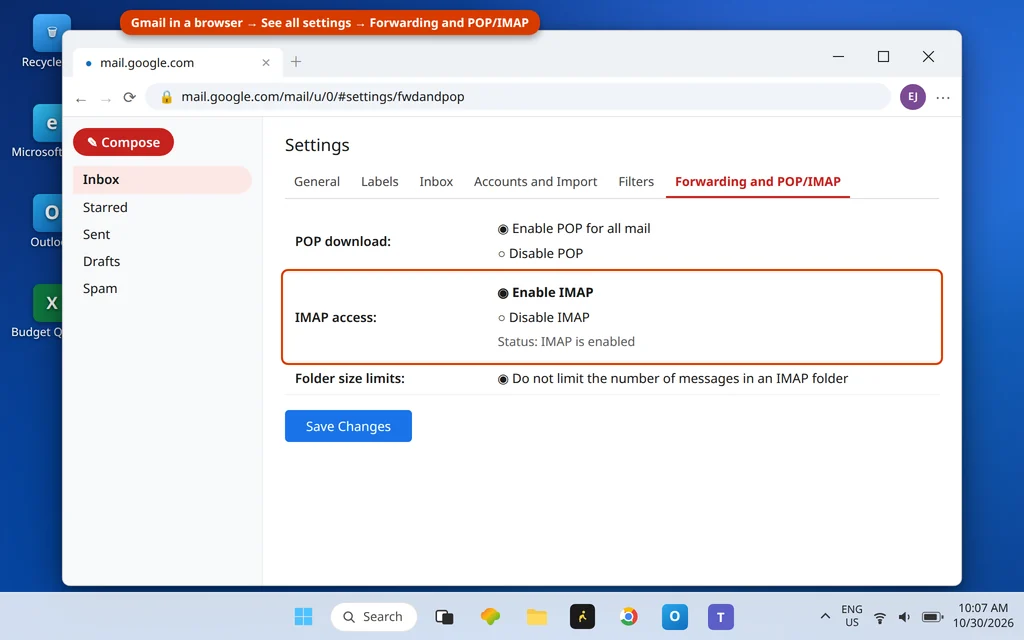Click the padlock icon in address bar

pyautogui.click(x=167, y=97)
